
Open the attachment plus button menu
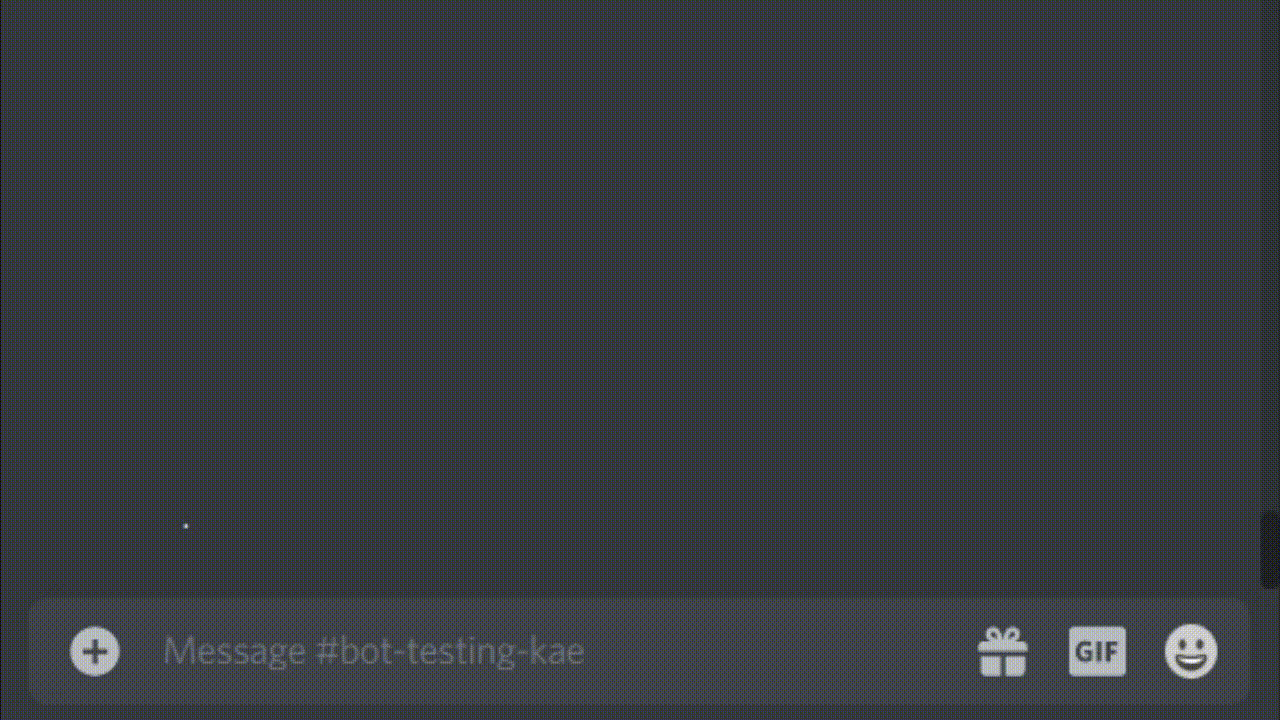(x=95, y=651)
